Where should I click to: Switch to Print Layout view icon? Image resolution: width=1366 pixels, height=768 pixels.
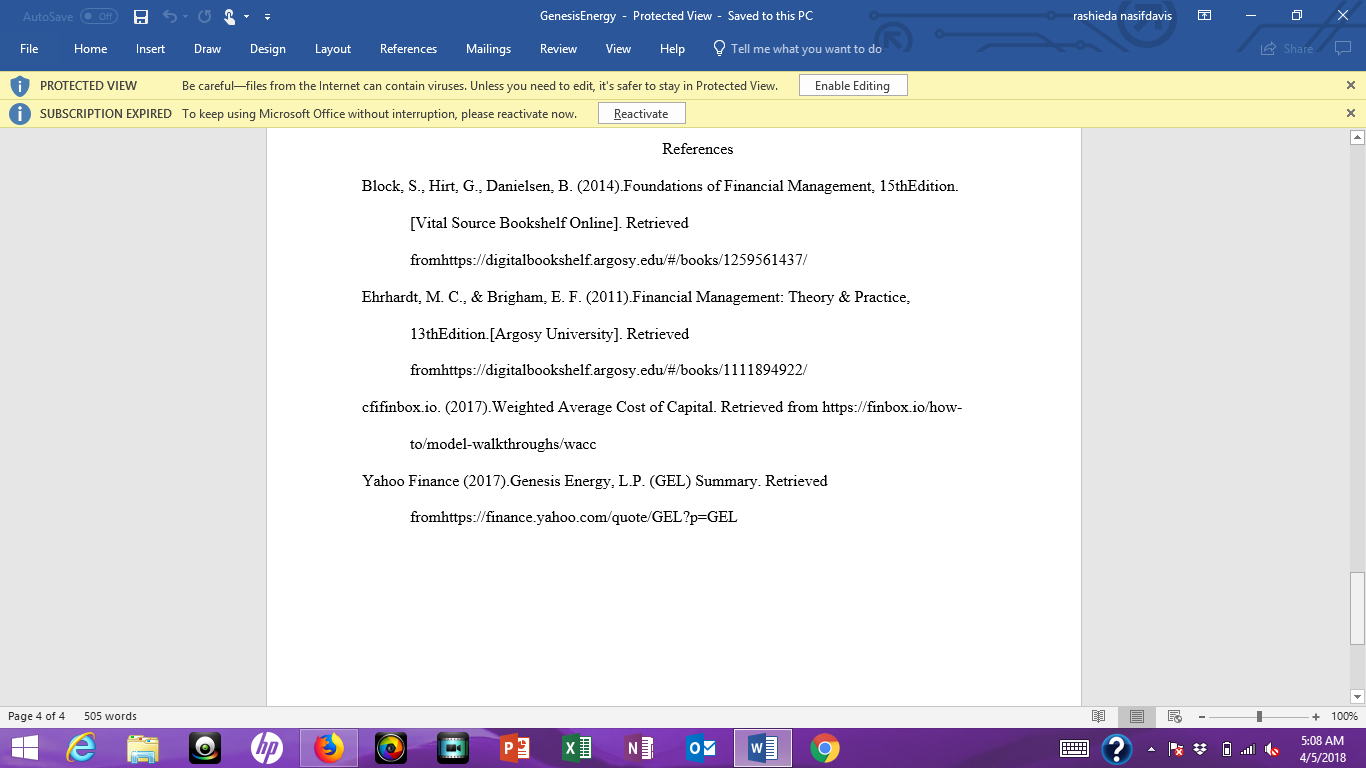point(1137,716)
